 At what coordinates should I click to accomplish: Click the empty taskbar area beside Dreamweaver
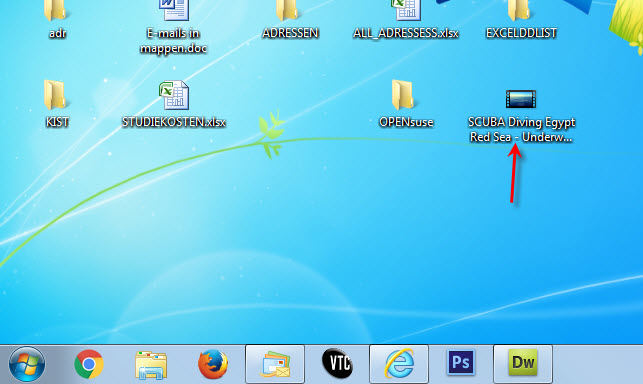[598, 364]
